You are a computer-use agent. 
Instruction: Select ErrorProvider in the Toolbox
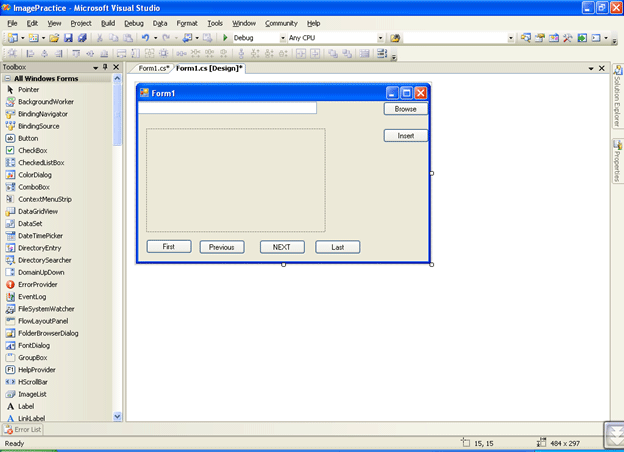pyautogui.click(x=38, y=284)
